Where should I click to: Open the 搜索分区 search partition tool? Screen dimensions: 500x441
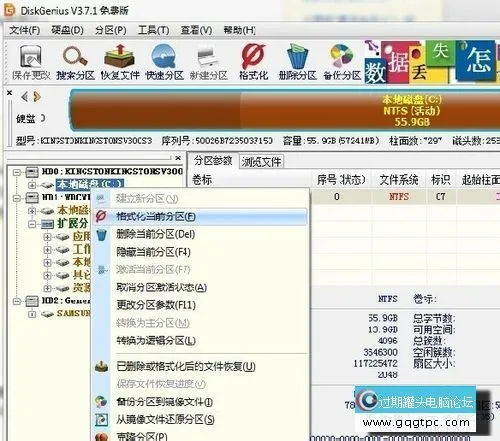click(x=76, y=62)
